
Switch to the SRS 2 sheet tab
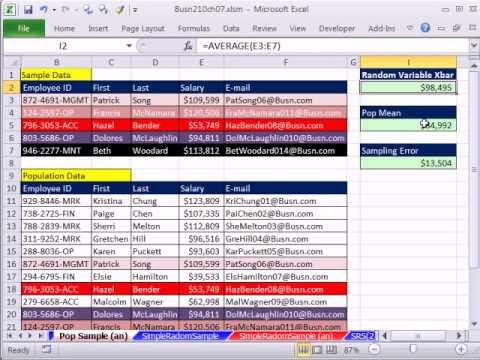(x=363, y=336)
